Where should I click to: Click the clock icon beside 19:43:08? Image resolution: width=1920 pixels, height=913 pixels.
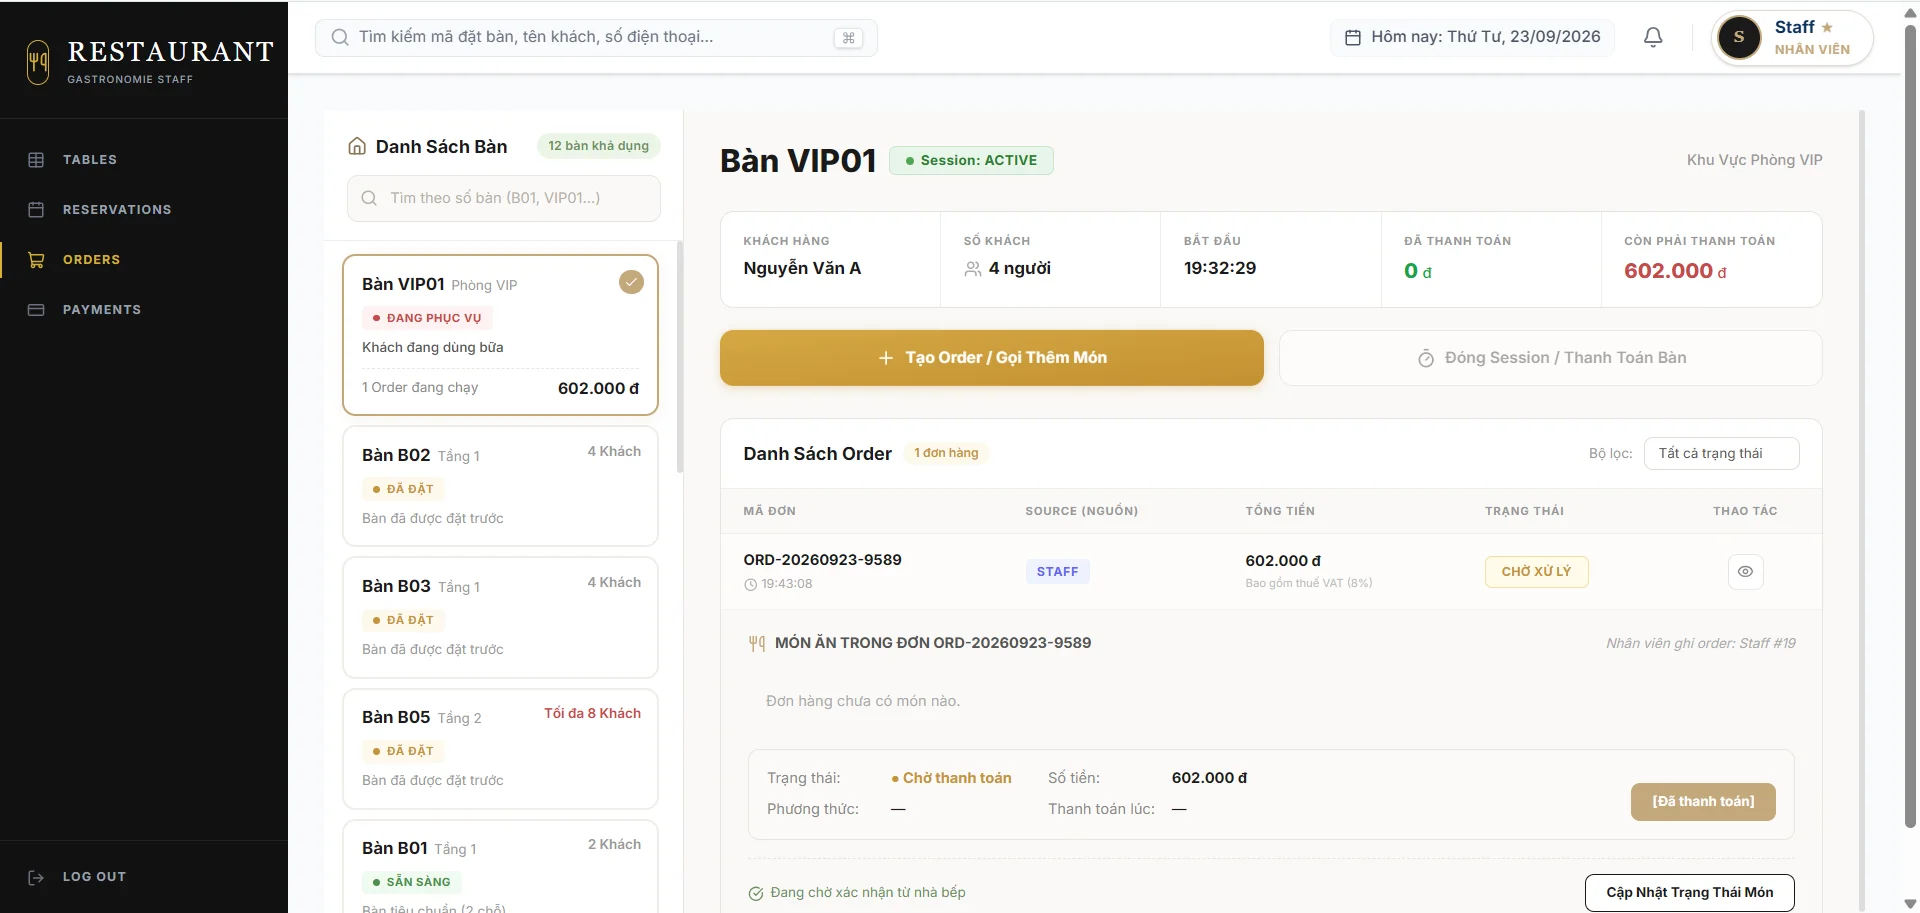750,584
